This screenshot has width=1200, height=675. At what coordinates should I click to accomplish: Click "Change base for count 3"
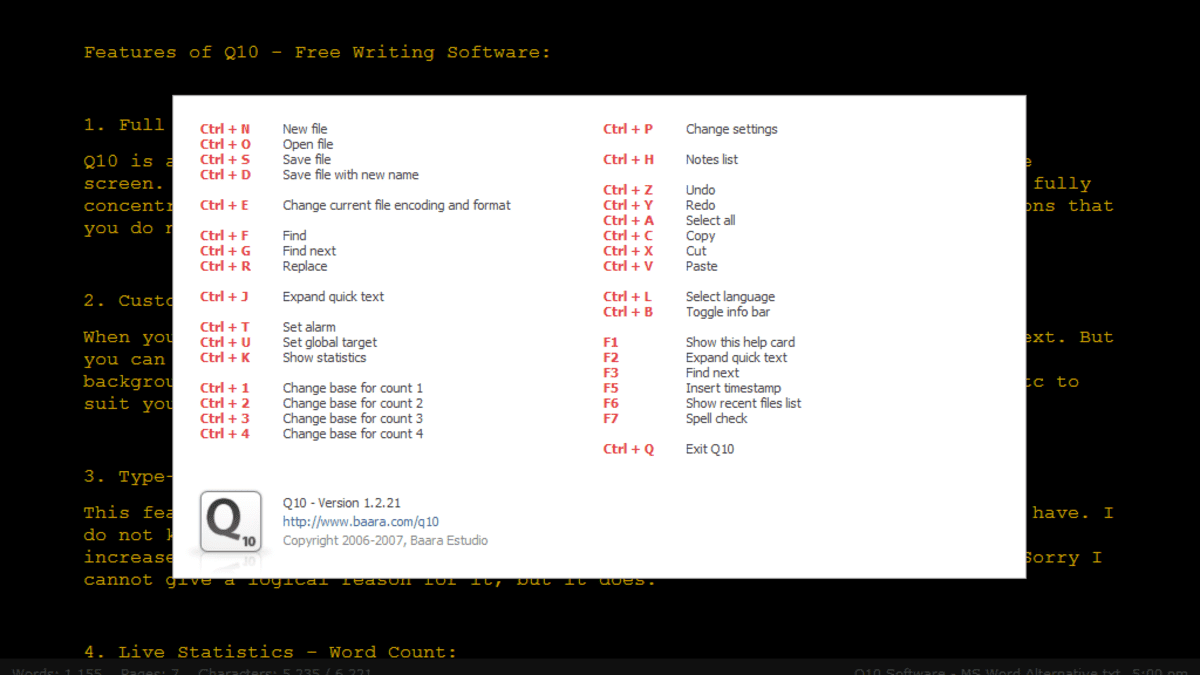353,418
